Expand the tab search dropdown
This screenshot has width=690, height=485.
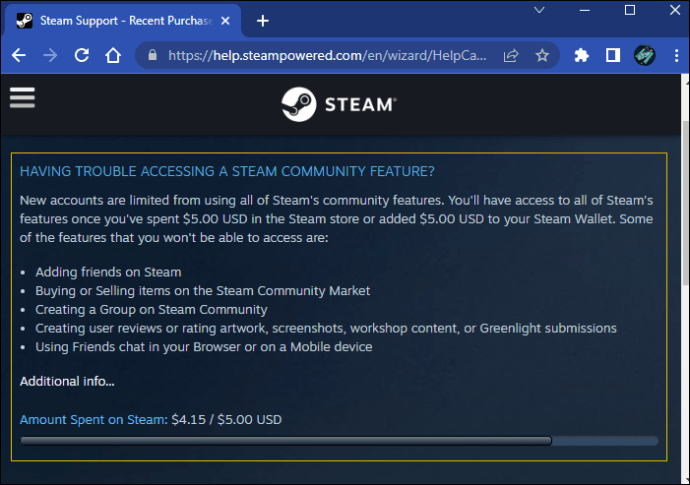tap(539, 10)
